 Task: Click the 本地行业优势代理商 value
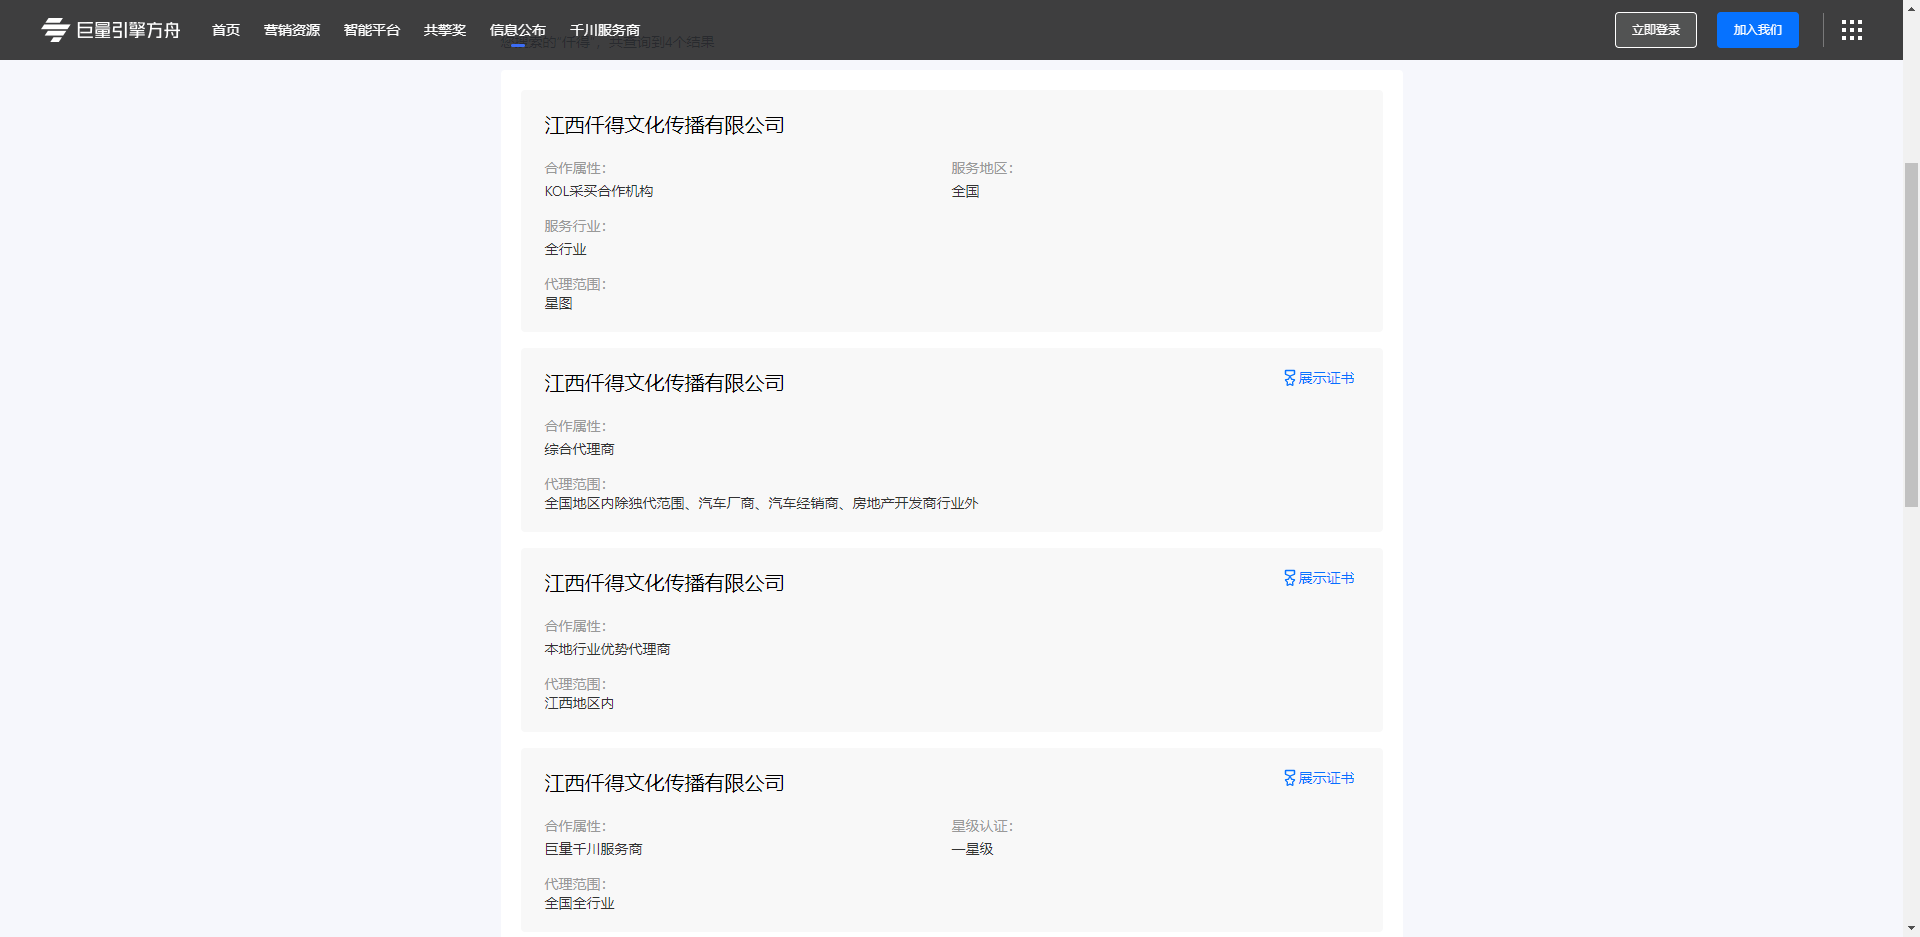[x=607, y=649]
